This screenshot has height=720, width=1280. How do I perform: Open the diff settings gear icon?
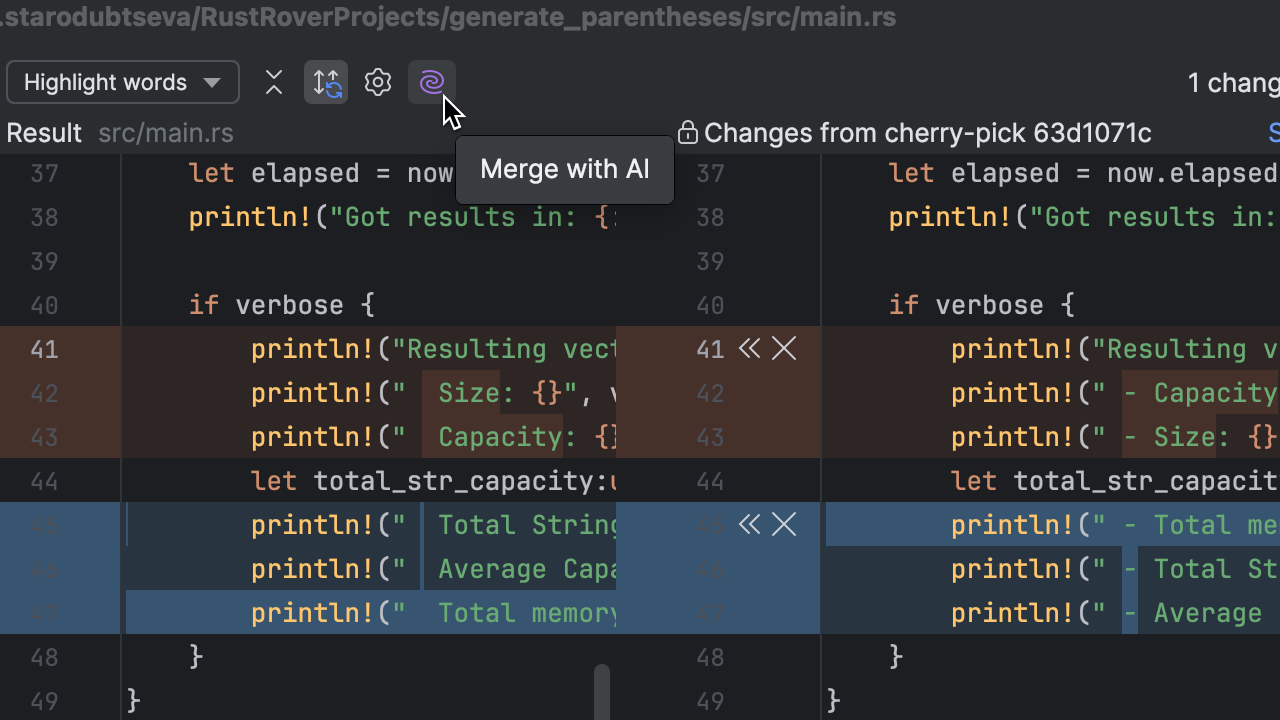[x=378, y=83]
